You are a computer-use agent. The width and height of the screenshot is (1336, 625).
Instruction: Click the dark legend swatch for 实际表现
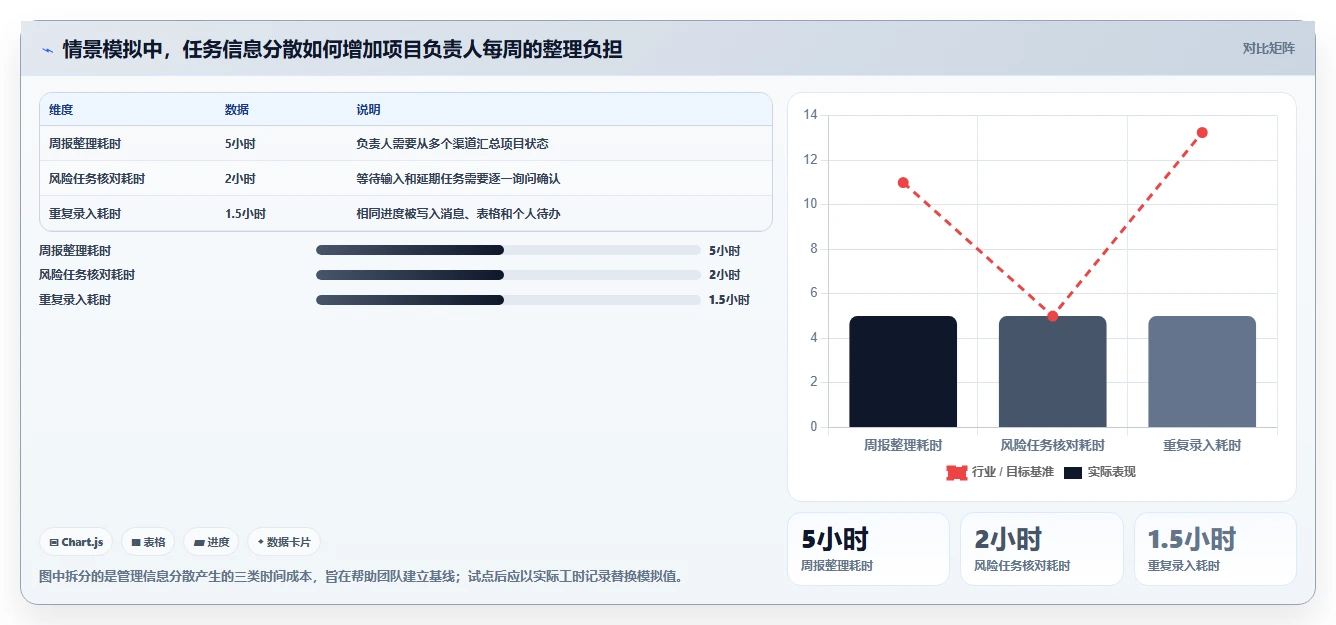tap(1073, 472)
